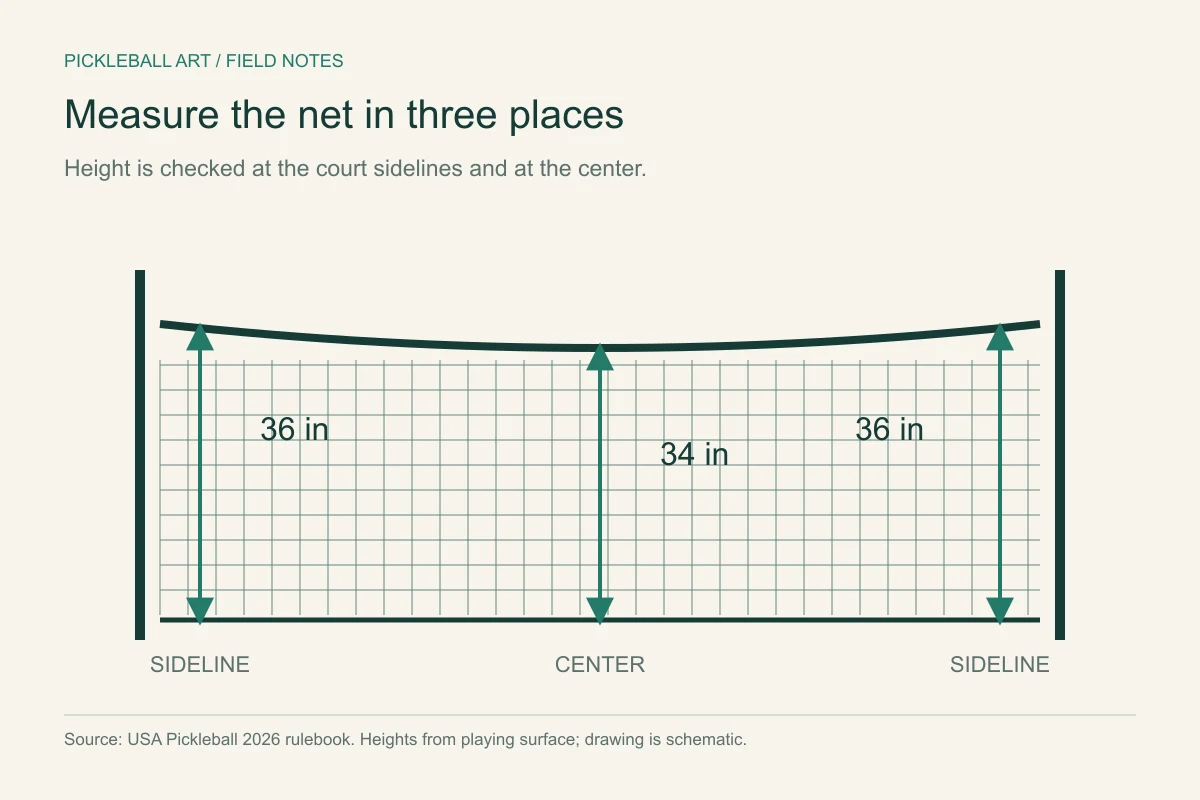Click the 34 in center label
Screen dimensions: 1200x800
point(694,454)
